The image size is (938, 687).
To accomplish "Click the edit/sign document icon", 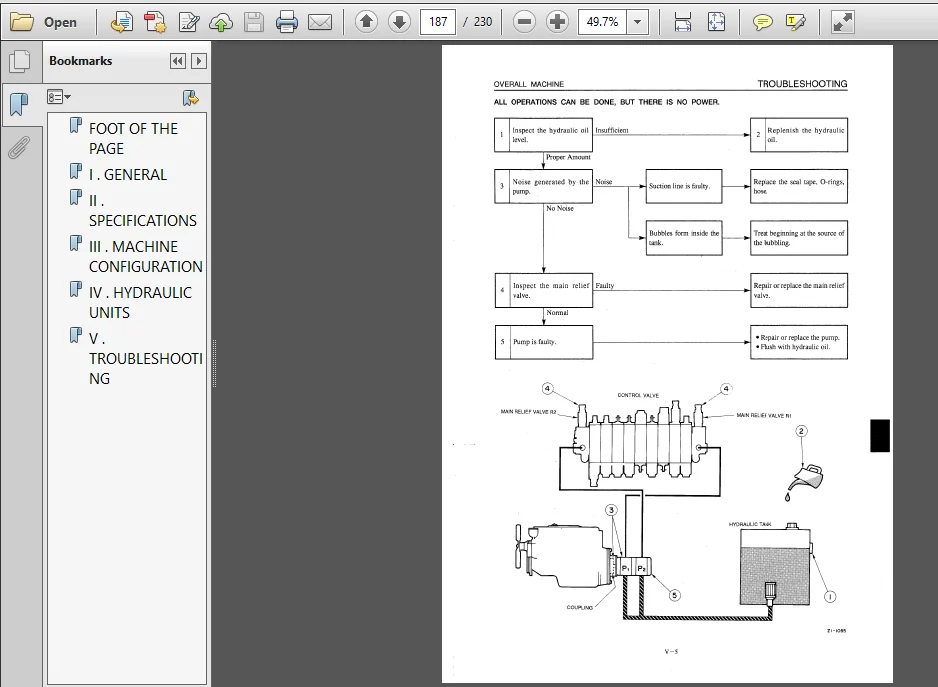I will point(188,22).
